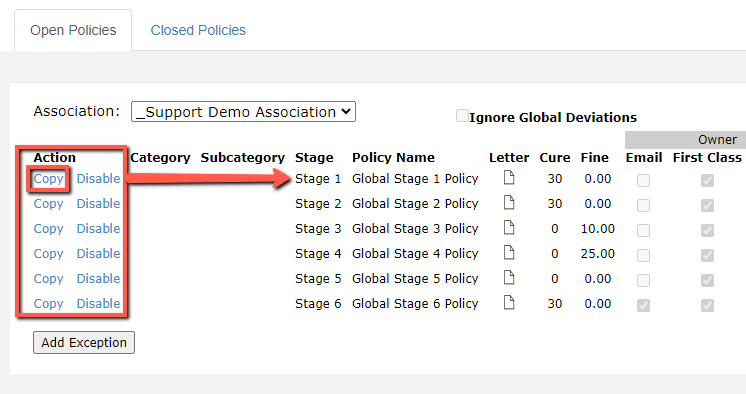Screen dimensions: 746x394
Task: Toggle the Owner Email checkbox for Stage 5
Action: (643, 280)
